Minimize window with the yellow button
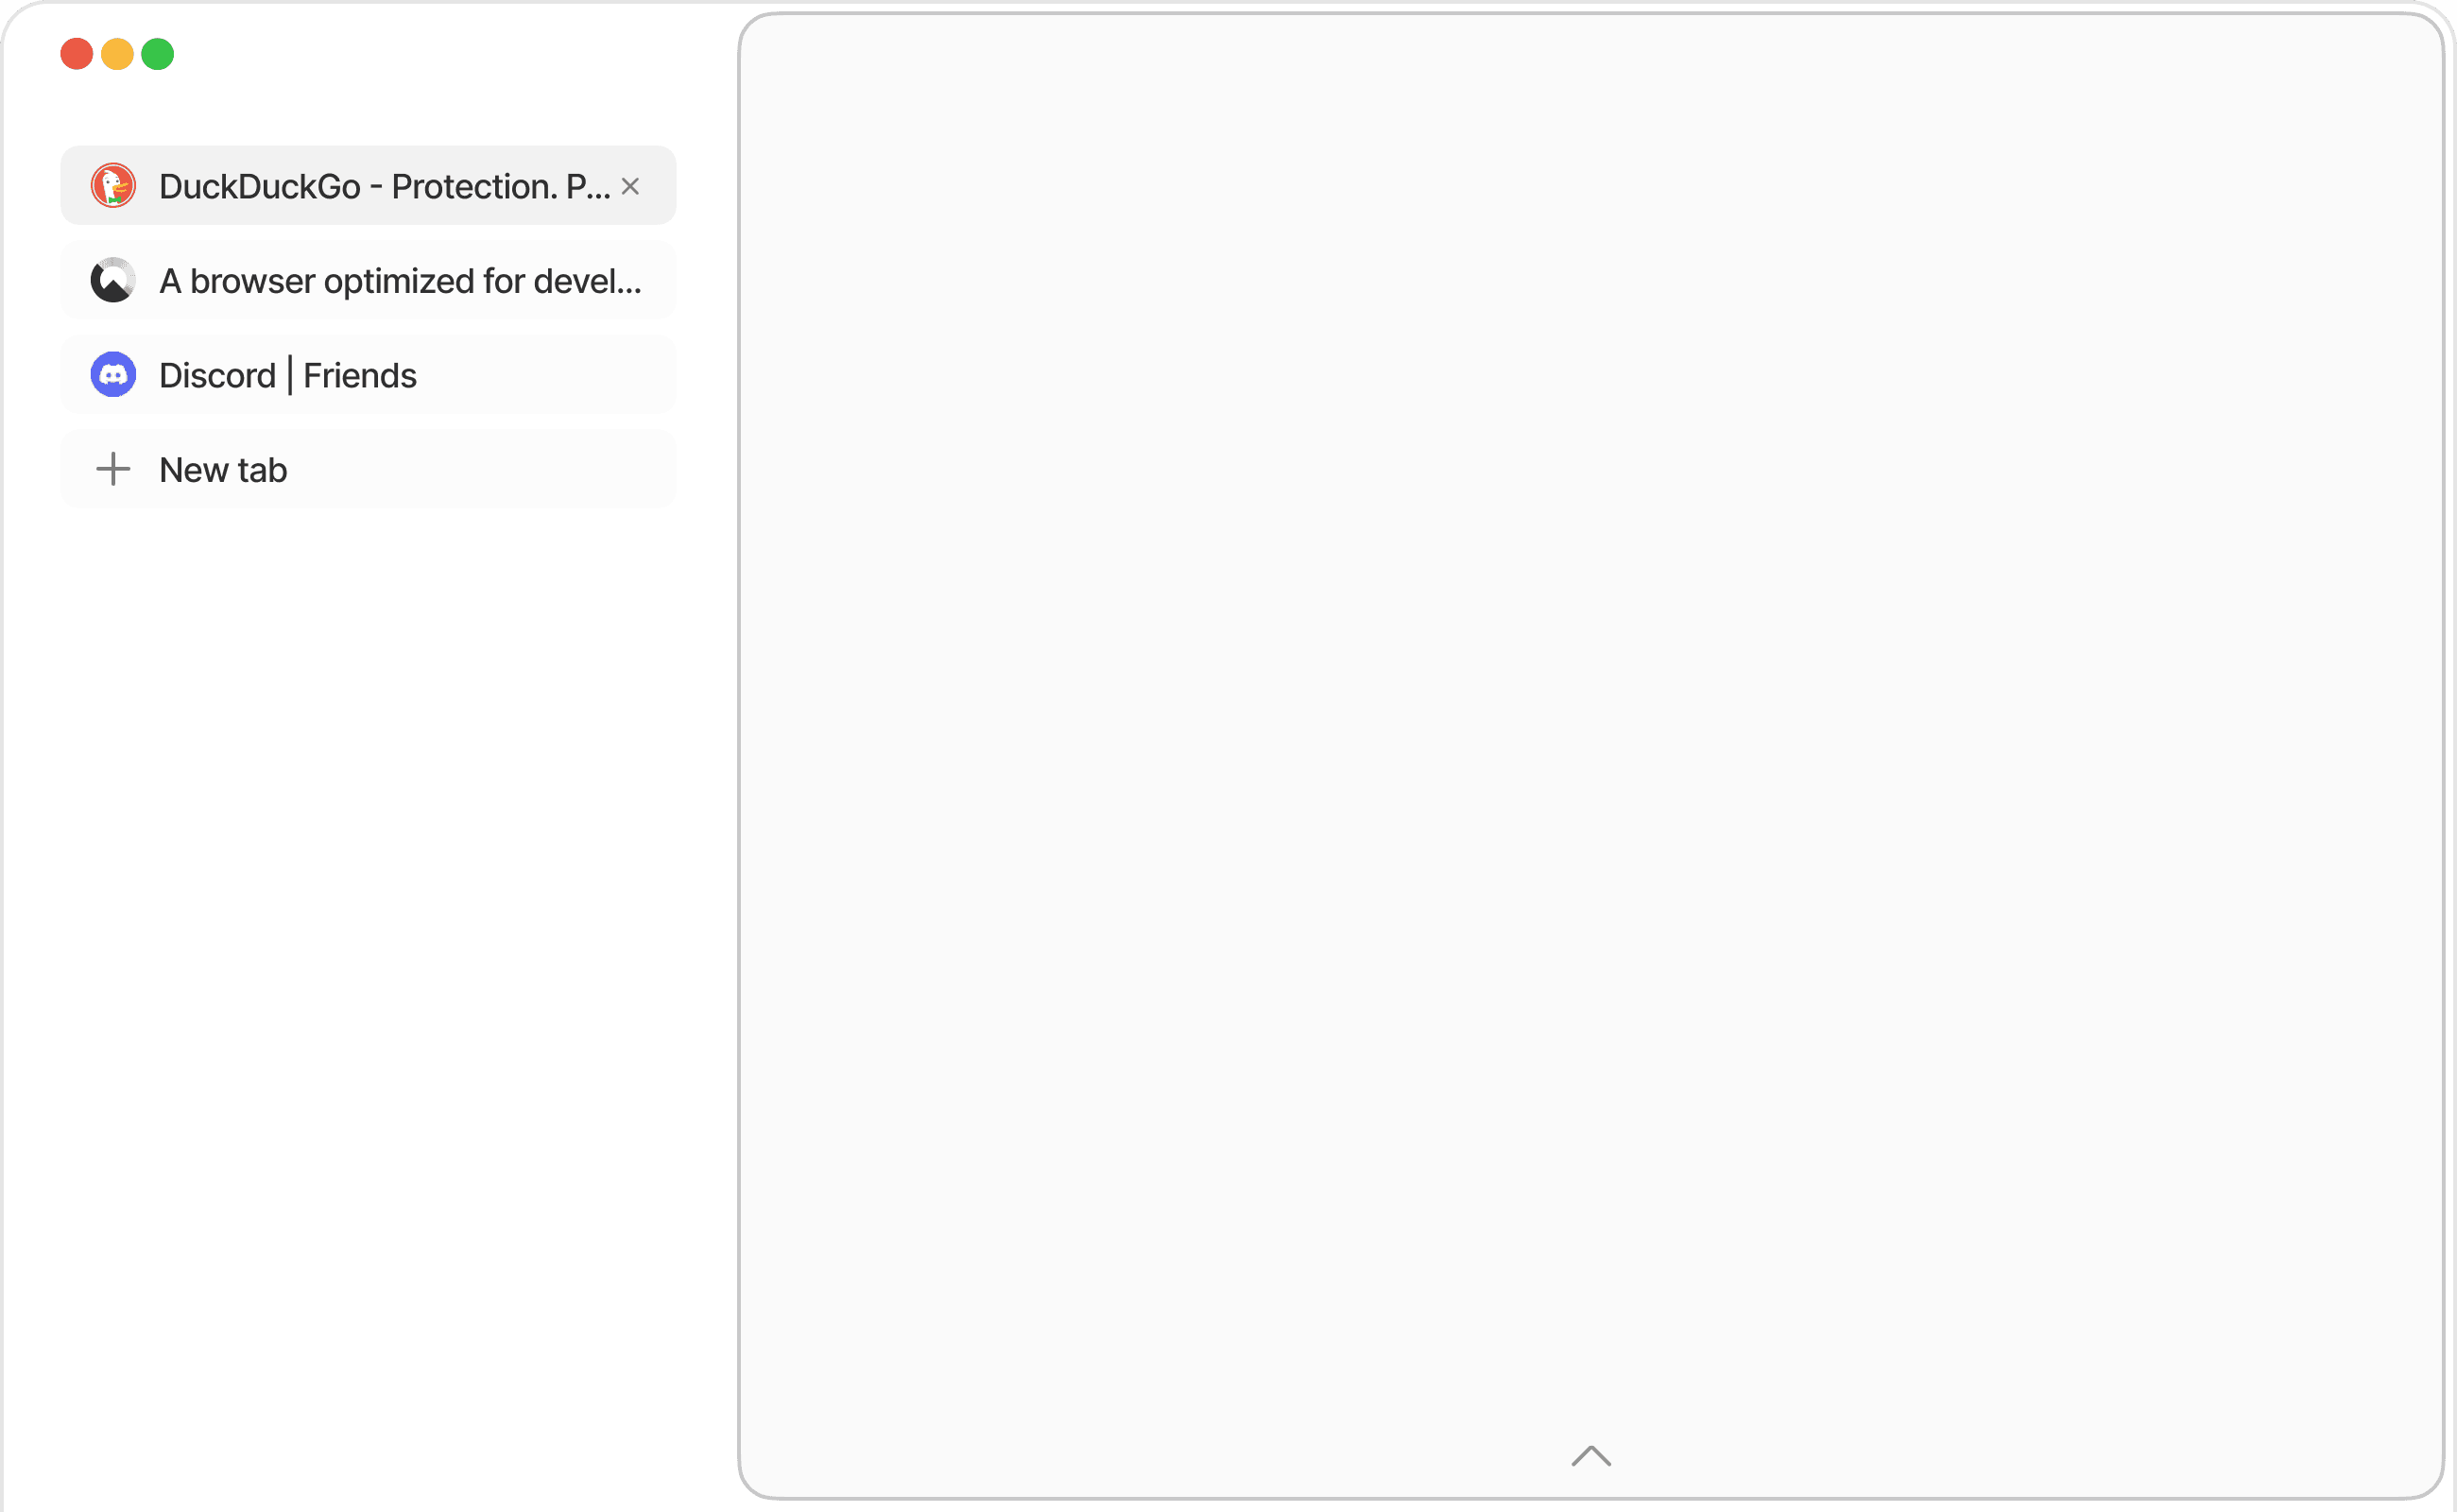 pyautogui.click(x=117, y=54)
